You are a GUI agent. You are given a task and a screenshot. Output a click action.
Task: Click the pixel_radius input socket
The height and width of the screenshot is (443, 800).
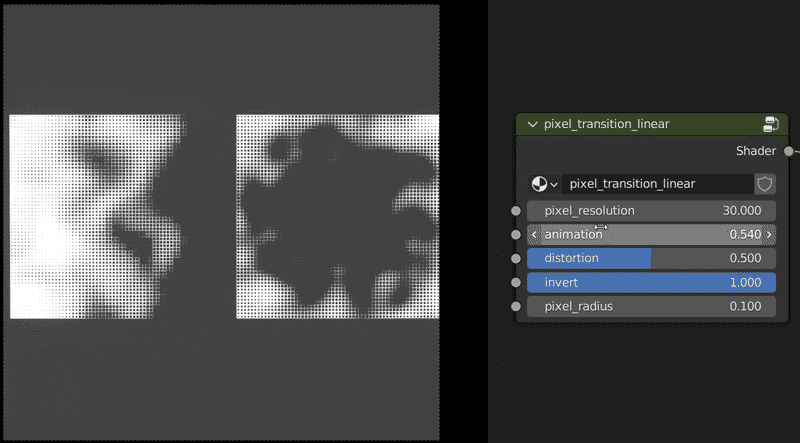pos(516,306)
